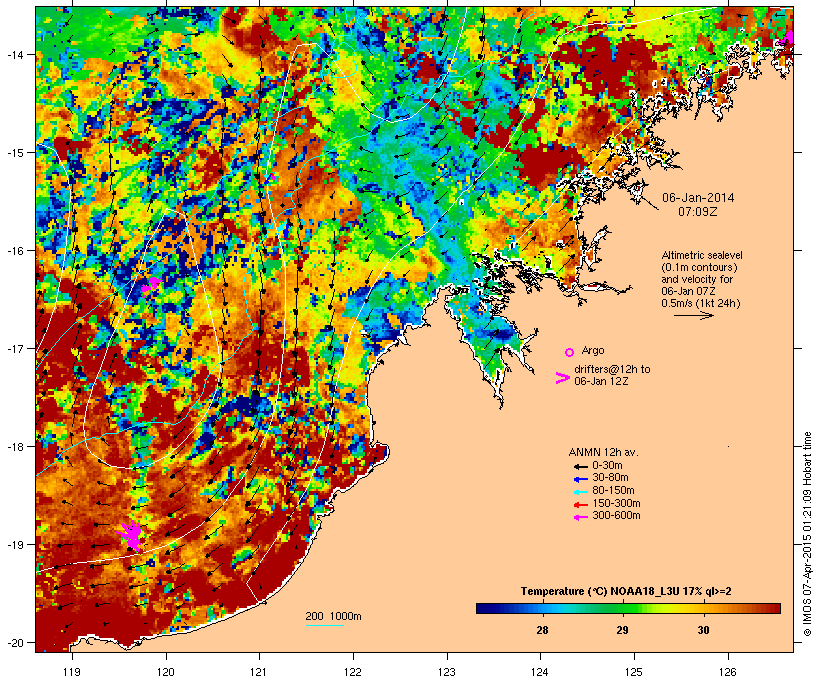Click the magenta drifter marker near 16.4S 120E

pyautogui.click(x=150, y=285)
